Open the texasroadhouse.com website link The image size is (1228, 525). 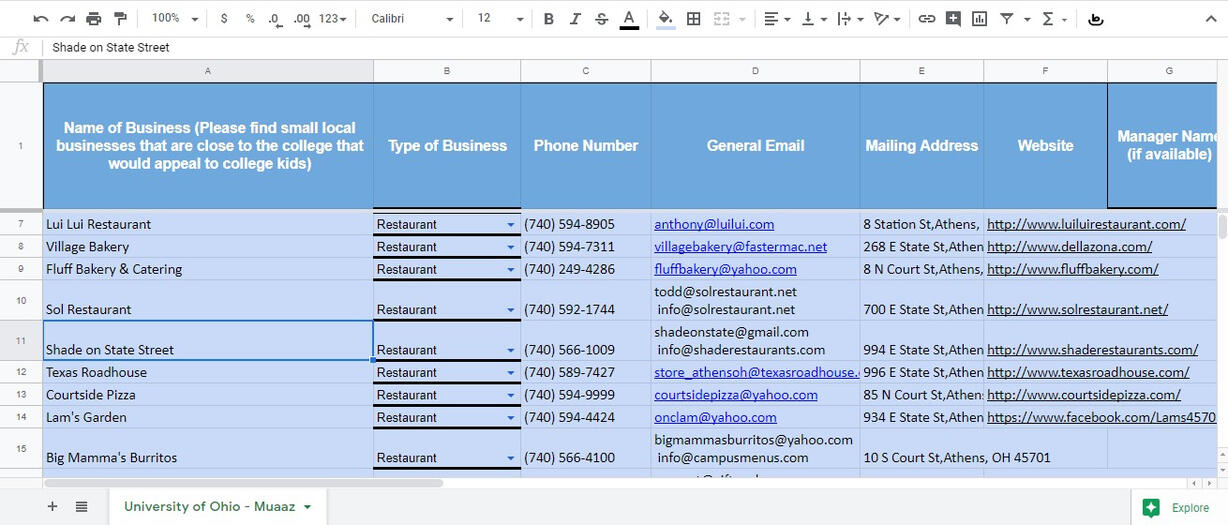pyautogui.click(x=1088, y=372)
